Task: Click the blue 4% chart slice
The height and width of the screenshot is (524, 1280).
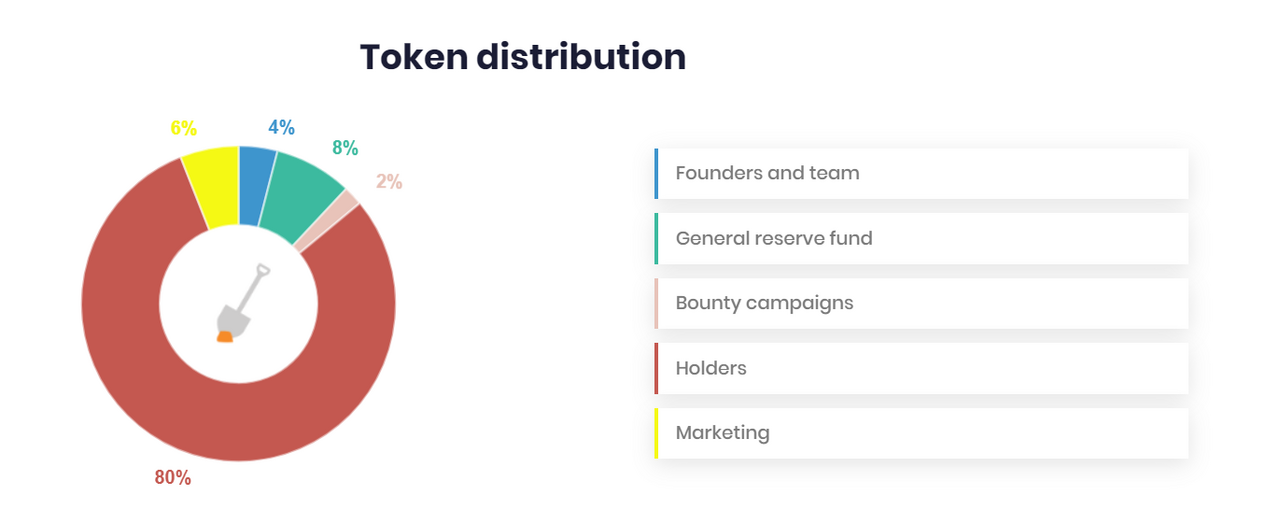Action: [x=255, y=185]
